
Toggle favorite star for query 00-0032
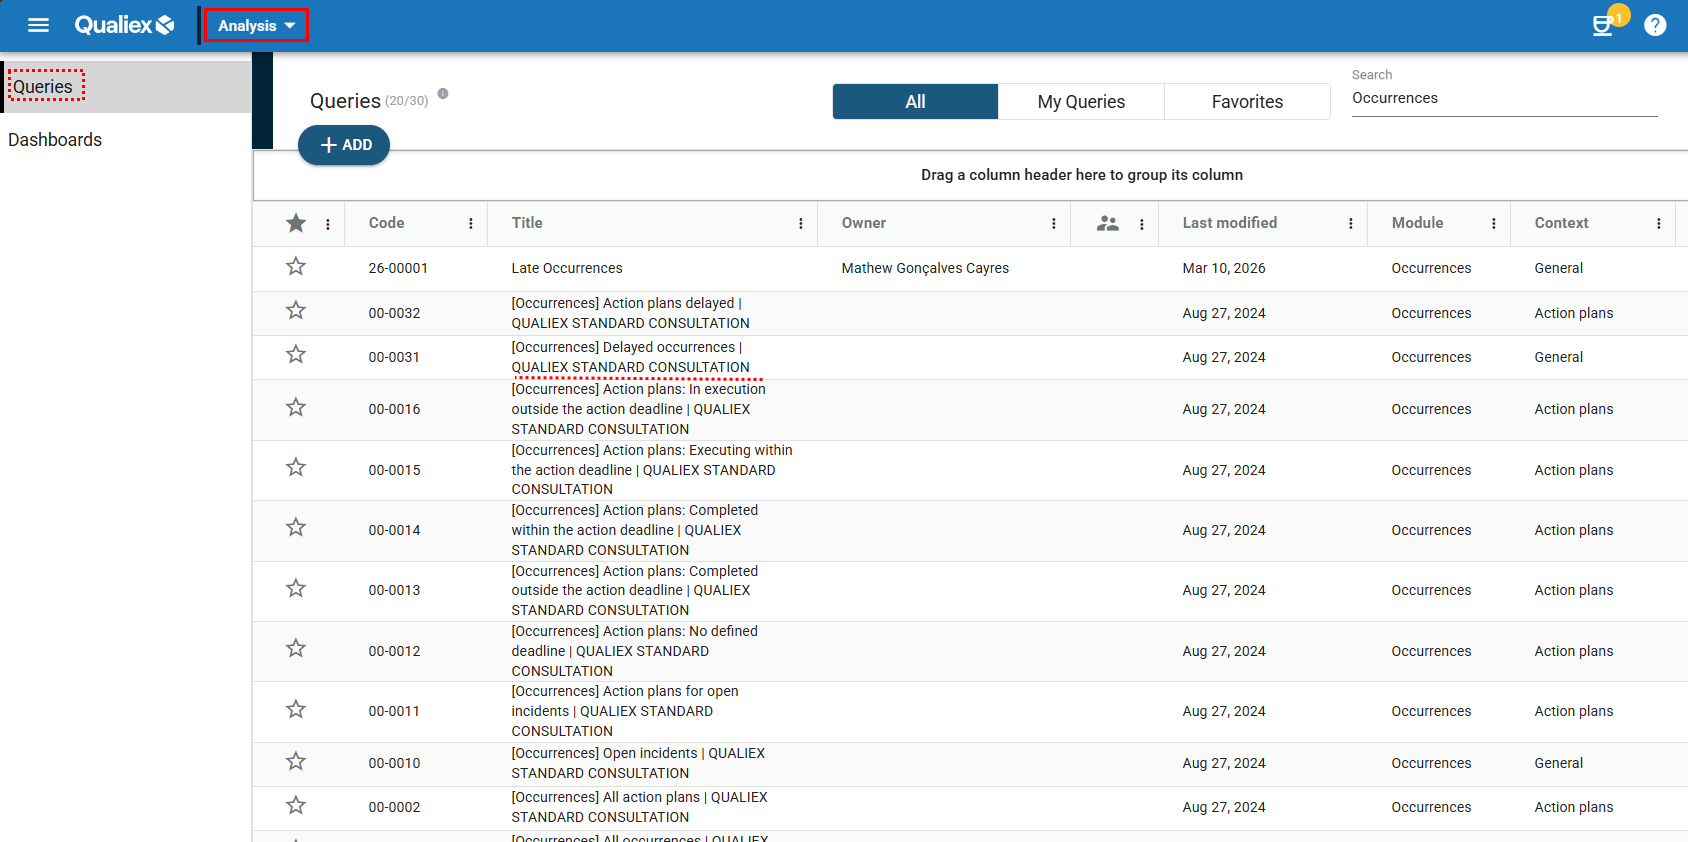296,311
